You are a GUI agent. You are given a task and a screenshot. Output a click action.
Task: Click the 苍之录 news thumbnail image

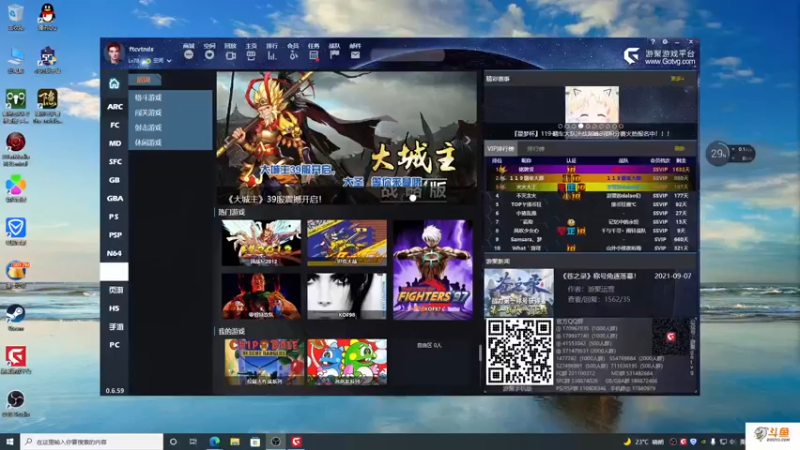pyautogui.click(x=519, y=292)
